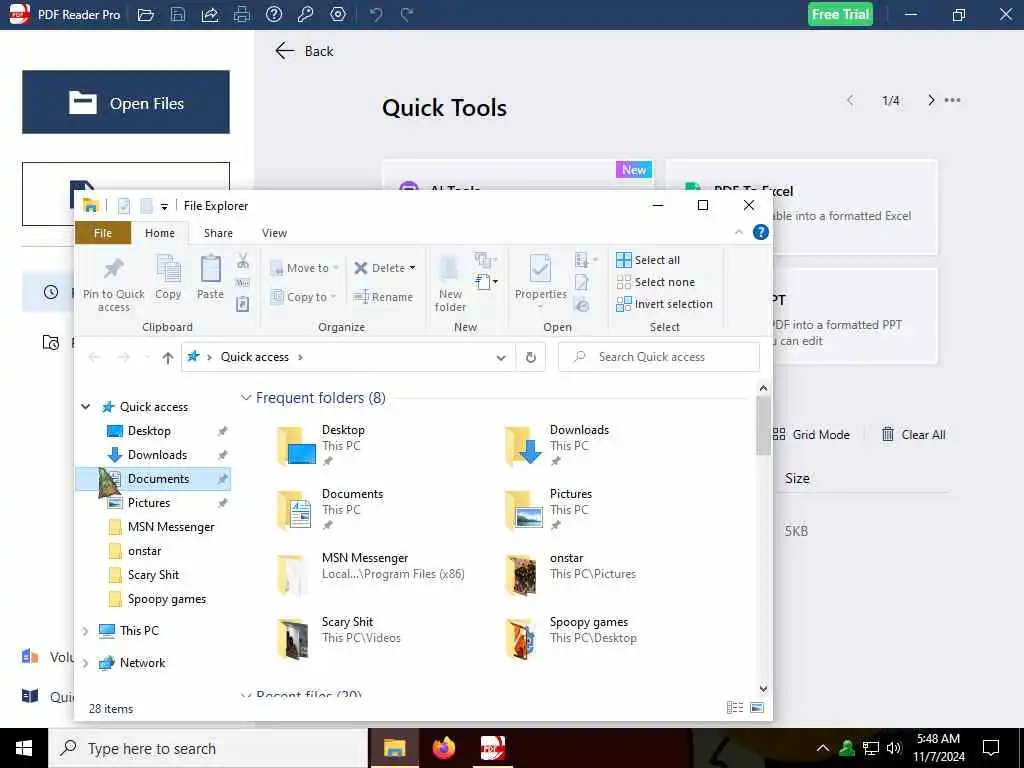Switch to the View ribbon tab

[274, 233]
